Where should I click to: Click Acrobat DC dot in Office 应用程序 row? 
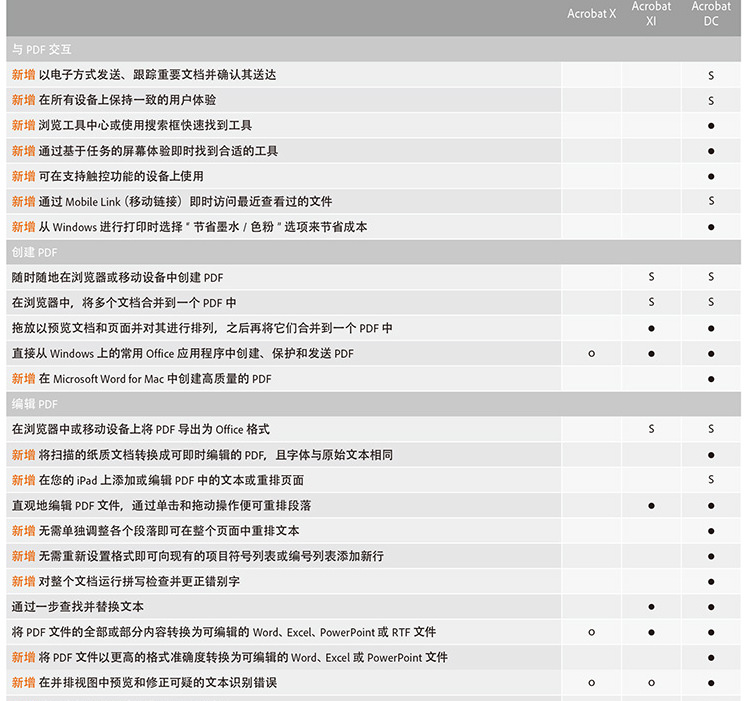click(711, 354)
